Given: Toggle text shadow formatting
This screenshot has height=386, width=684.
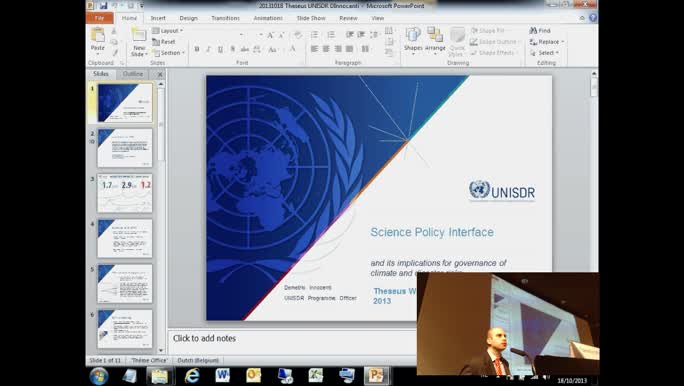Looking at the screenshot, I should point(233,49).
